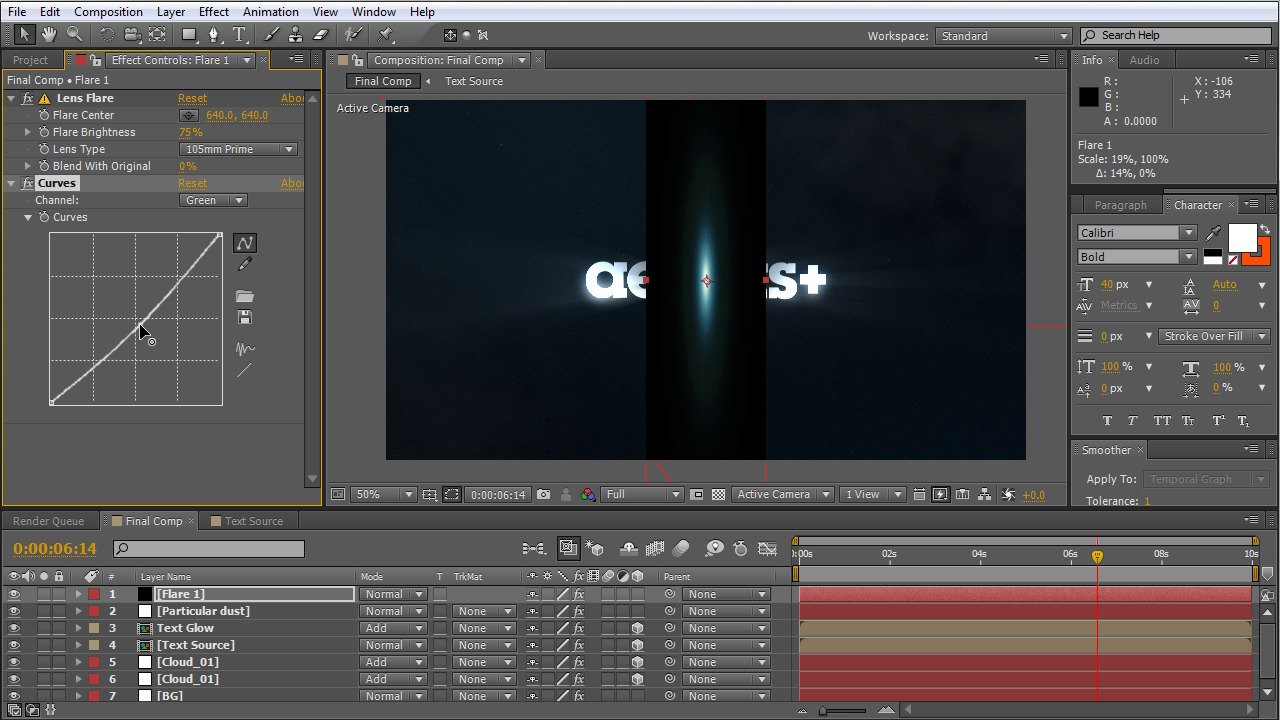Hide the Flare 1 layer
The image size is (1280, 720).
pos(14,594)
